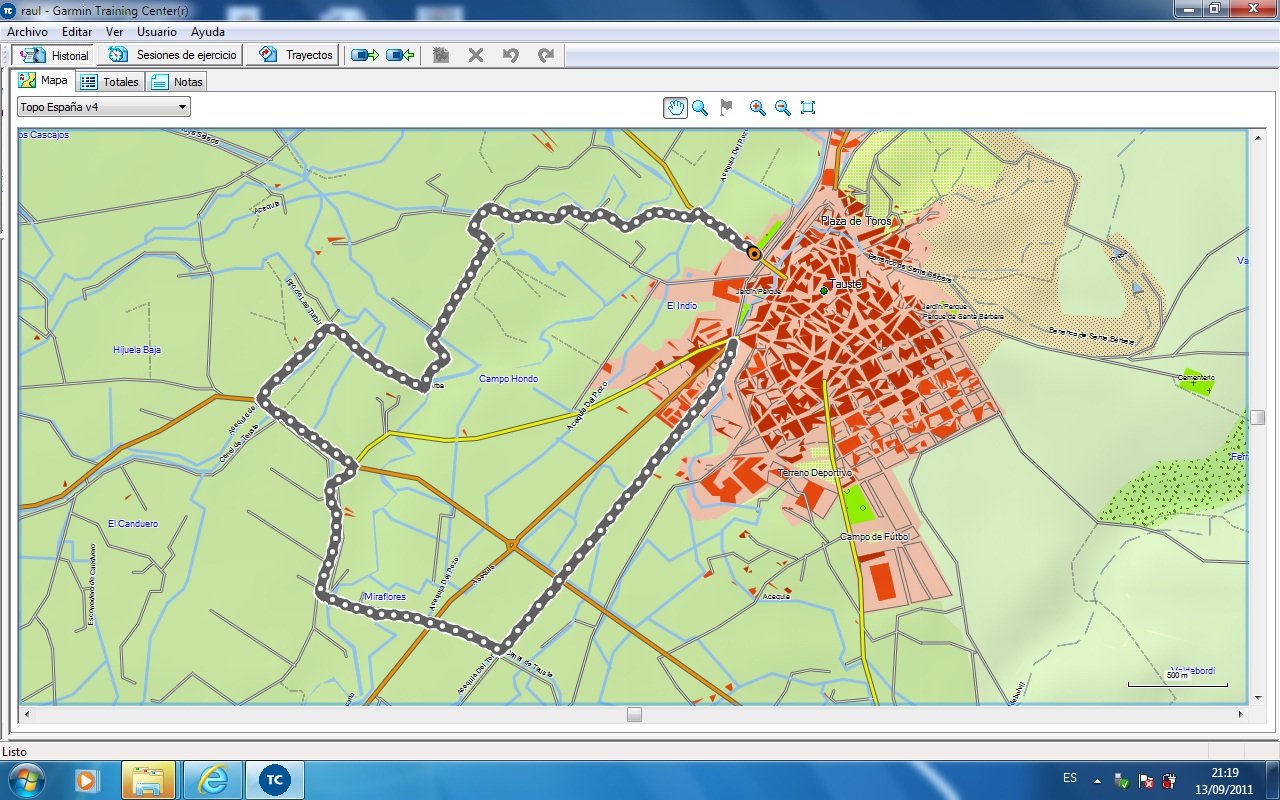1280x800 pixels.
Task: Switch to the Mapa tab
Action: (43, 81)
